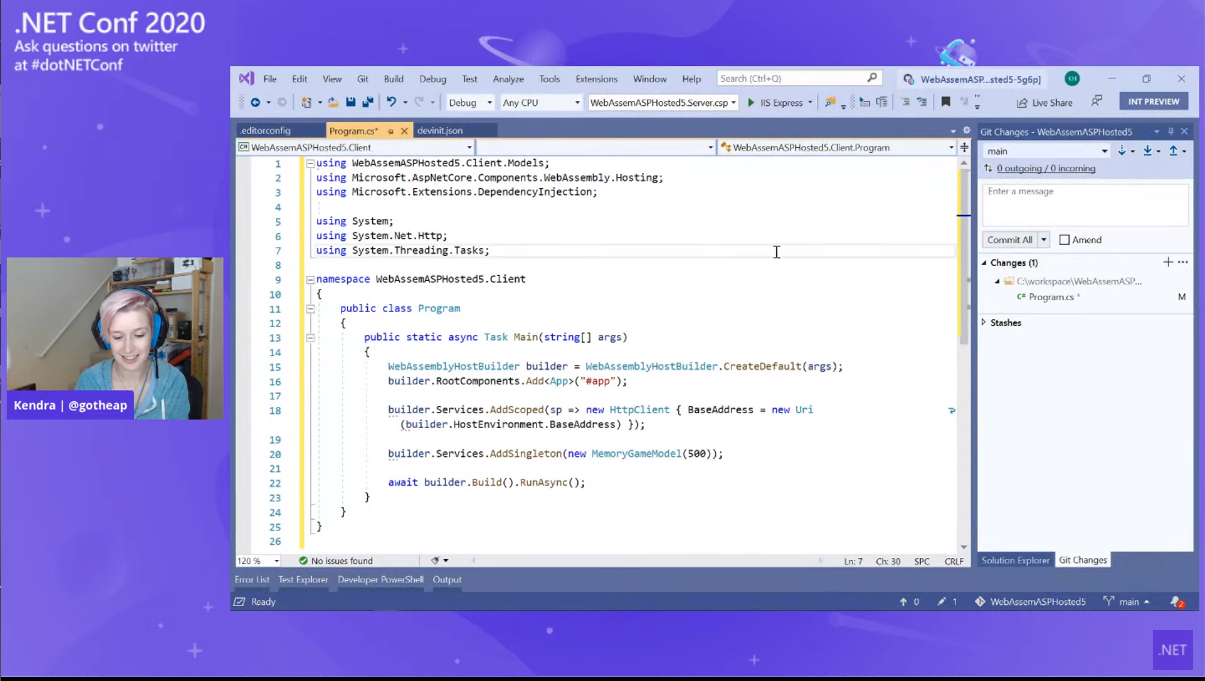
Task: Click the Git Push up-arrow icon
Action: [x=1174, y=151]
